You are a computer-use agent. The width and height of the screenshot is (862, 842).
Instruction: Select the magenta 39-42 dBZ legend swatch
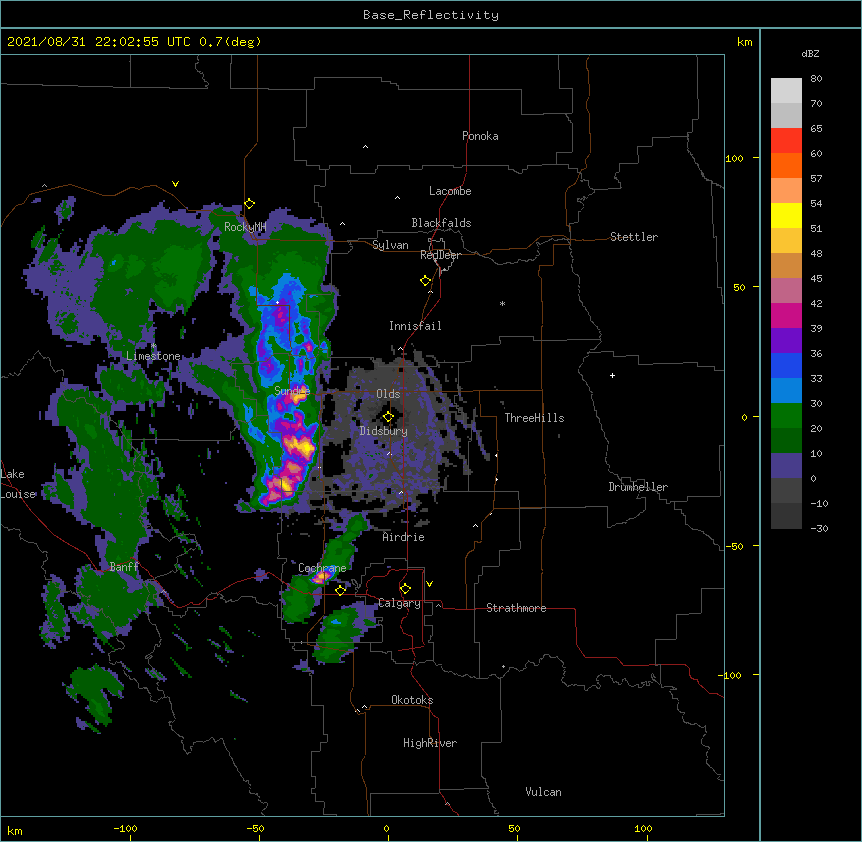(786, 315)
